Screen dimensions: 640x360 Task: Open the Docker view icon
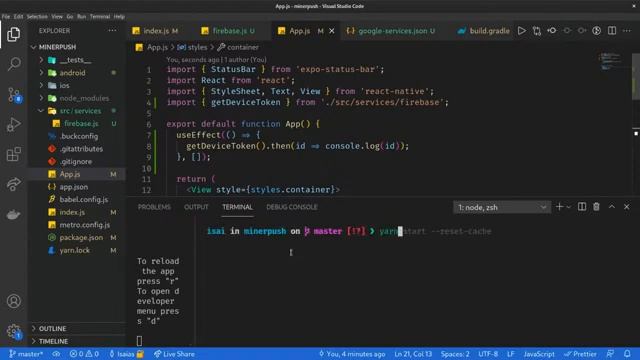click(x=13, y=214)
